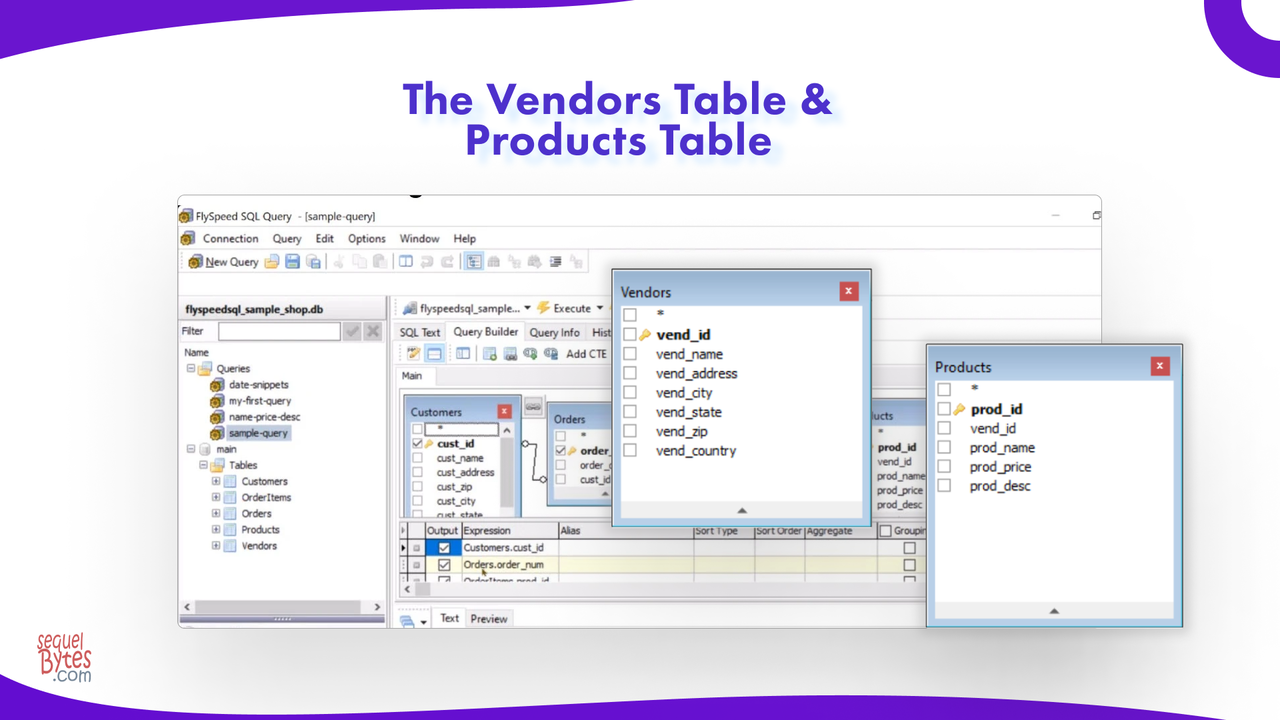
Task: Collapse the Vendors table with the bottom arrow
Action: (741, 510)
